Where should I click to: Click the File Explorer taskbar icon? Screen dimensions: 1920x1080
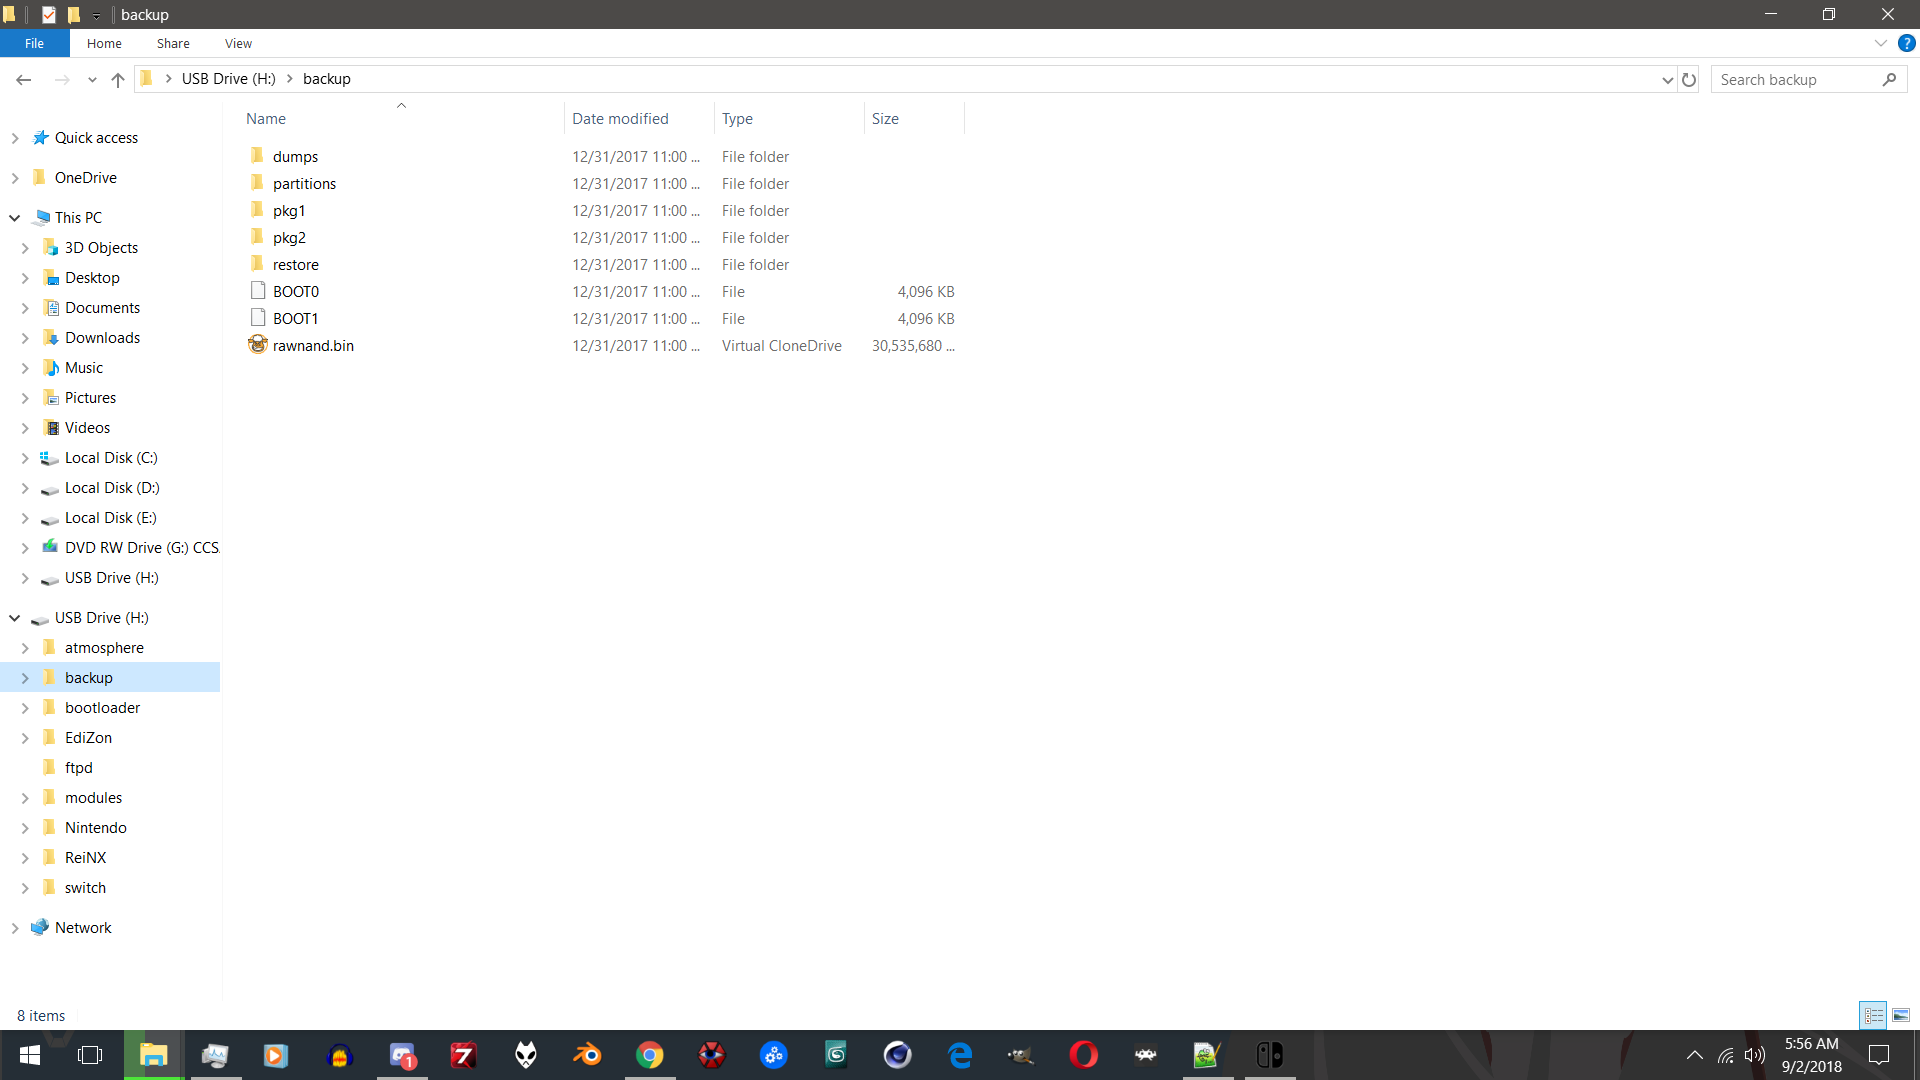click(153, 1055)
